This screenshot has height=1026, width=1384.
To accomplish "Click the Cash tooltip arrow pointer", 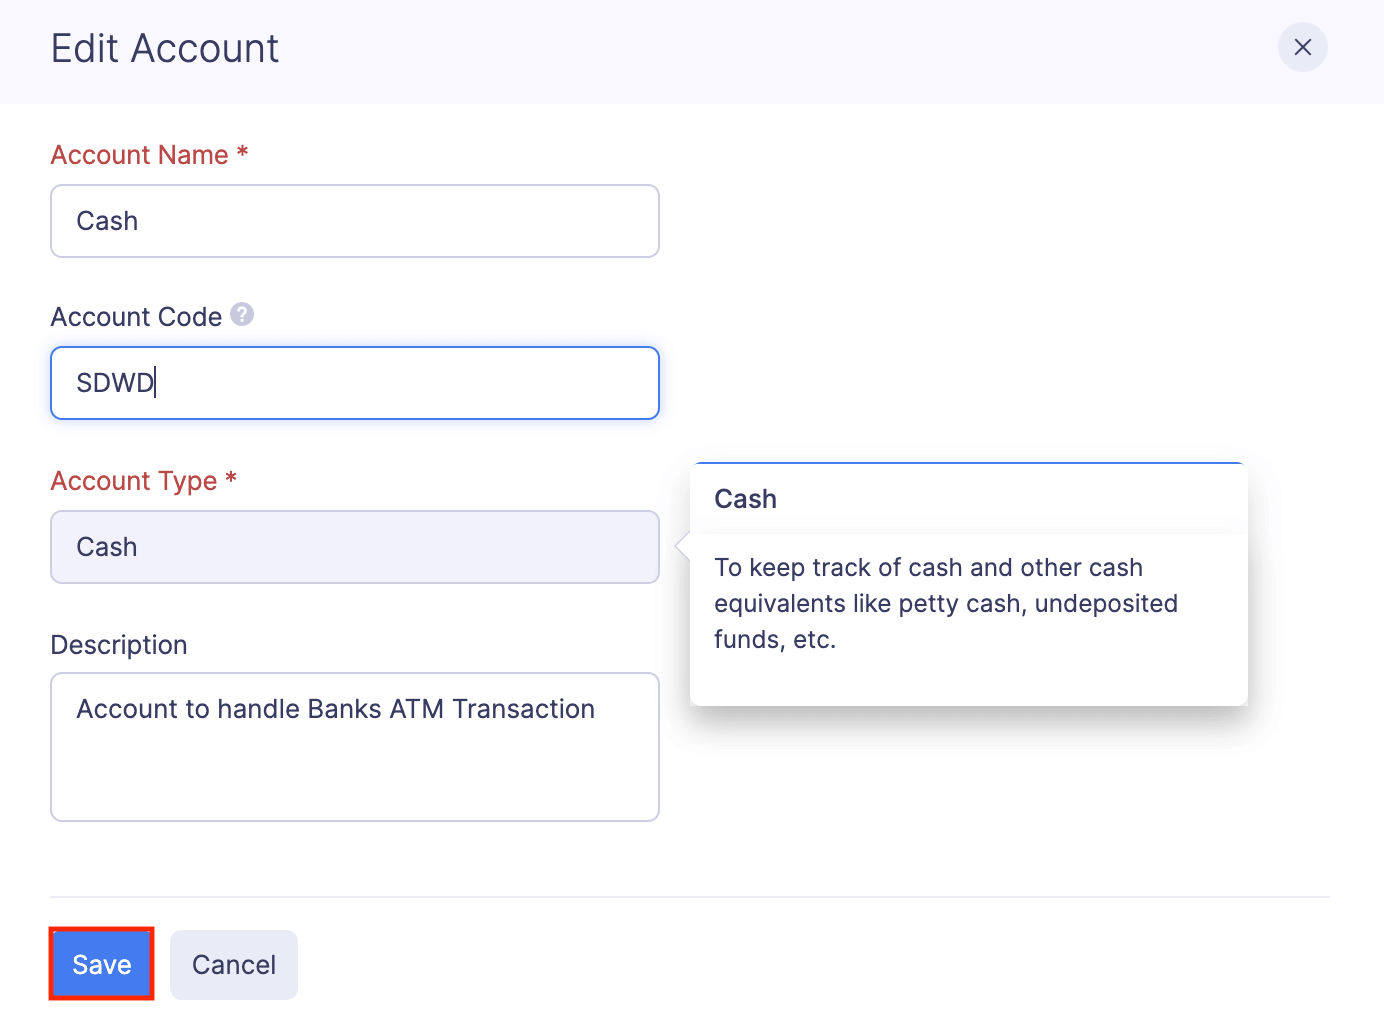I will (683, 547).
